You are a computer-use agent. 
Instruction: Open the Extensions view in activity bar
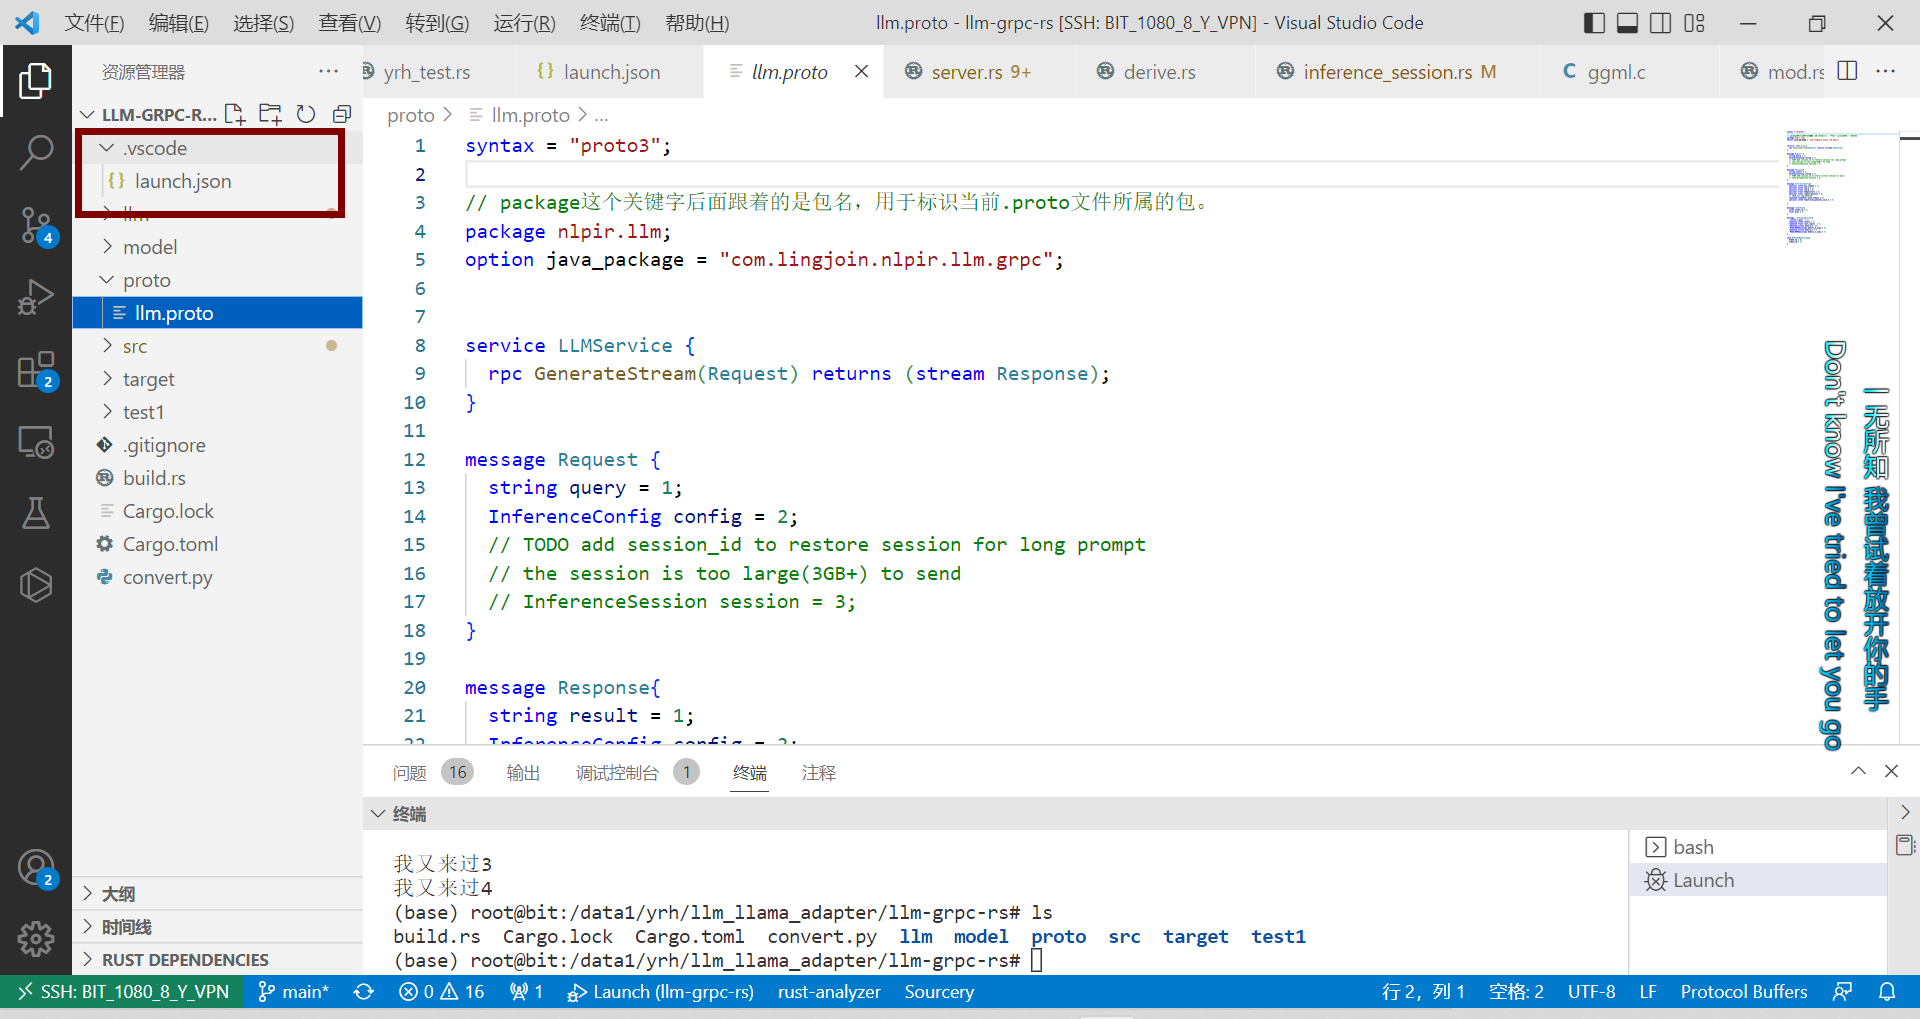pos(36,369)
